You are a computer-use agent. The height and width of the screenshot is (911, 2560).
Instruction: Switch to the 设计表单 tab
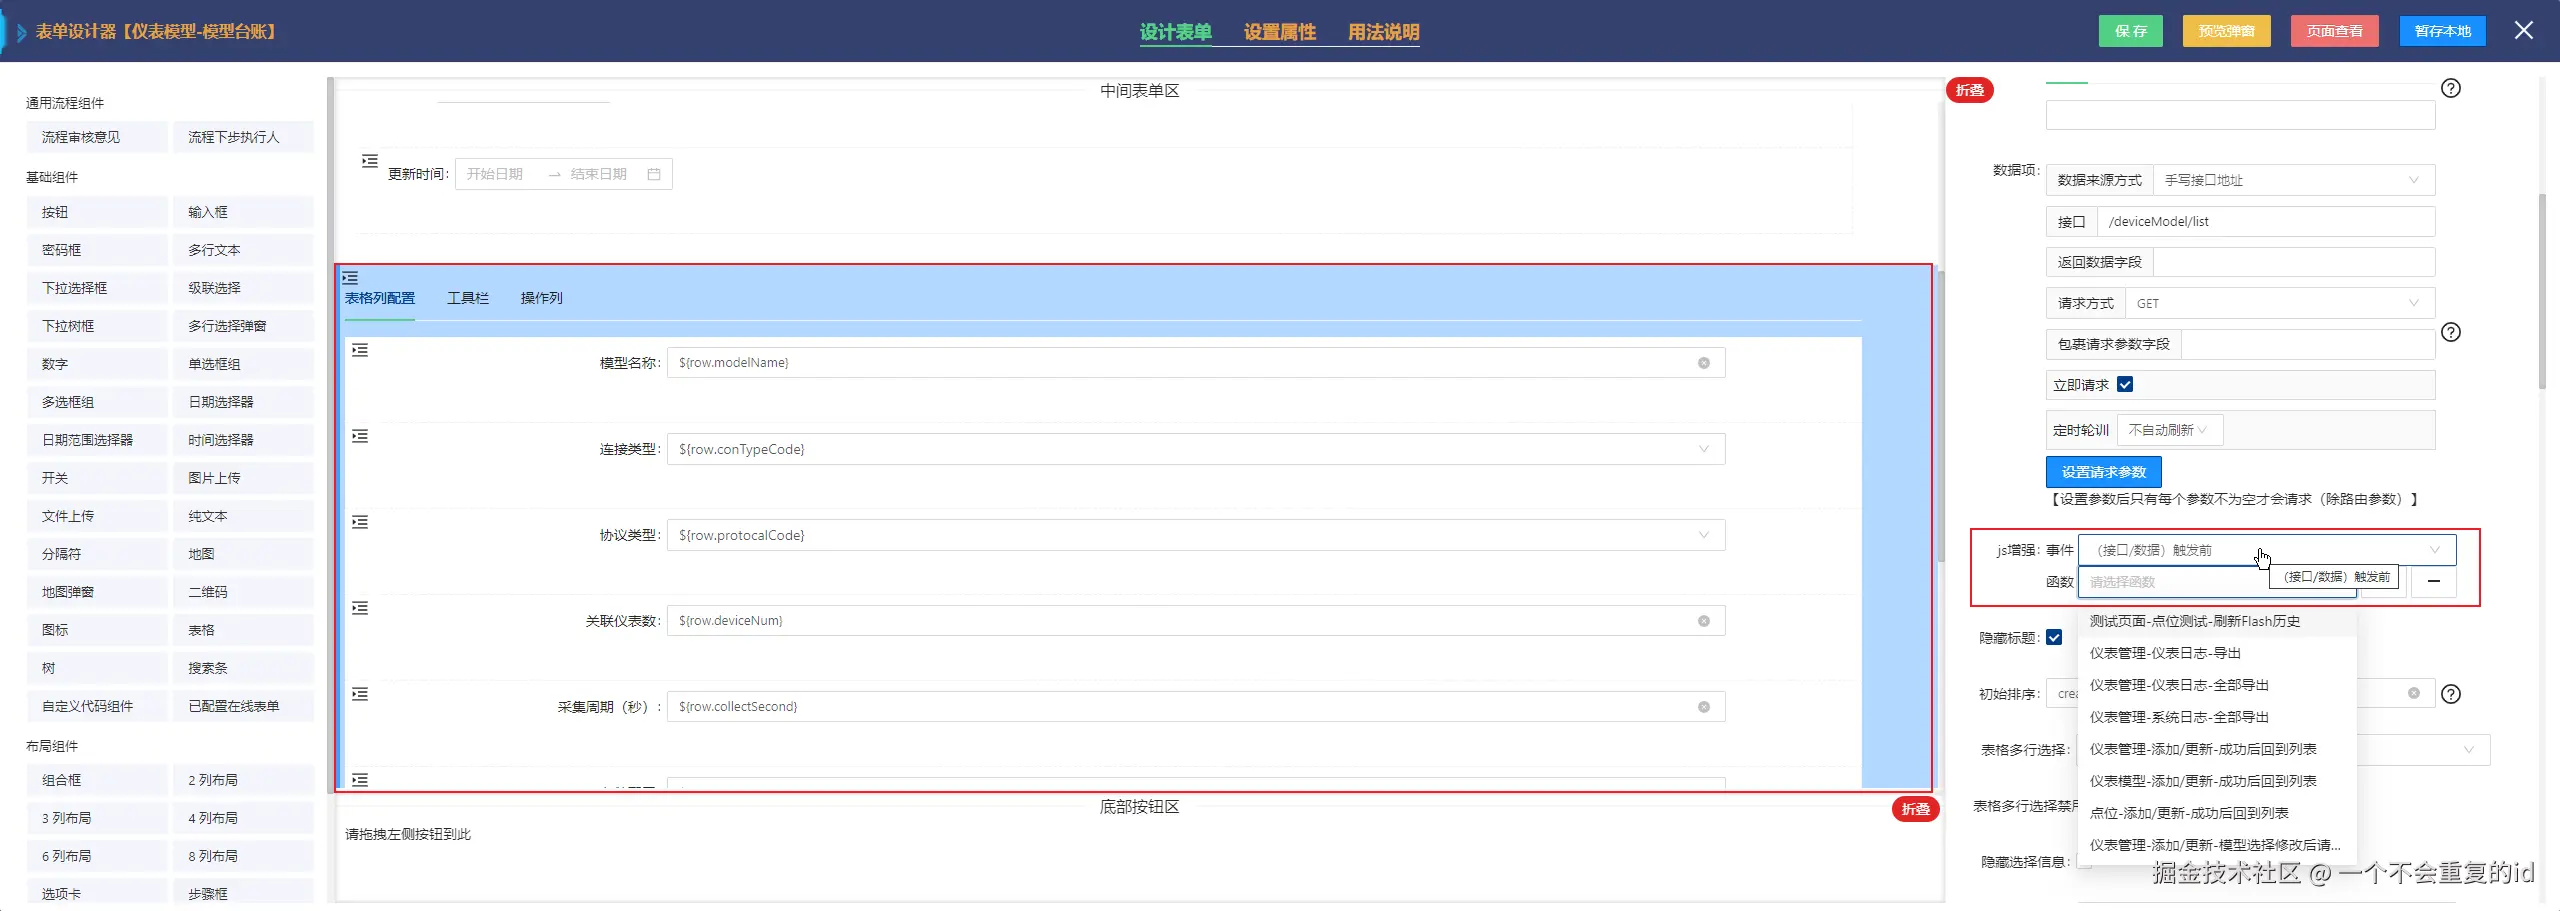(x=1176, y=32)
